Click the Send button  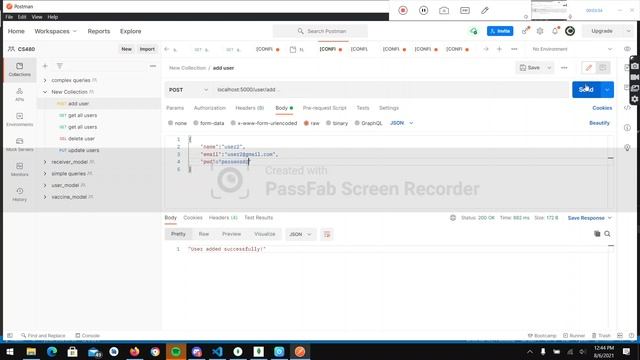pyautogui.click(x=587, y=90)
